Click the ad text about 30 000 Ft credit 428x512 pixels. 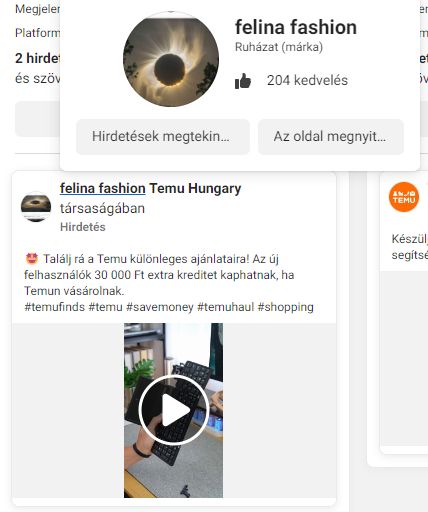coord(159,275)
